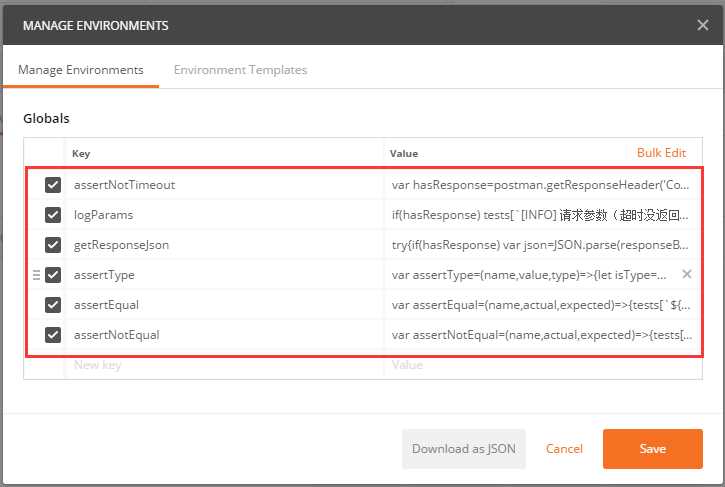Disable the assertEqual variable checkbox
Image resolution: width=725 pixels, height=487 pixels.
(x=53, y=305)
